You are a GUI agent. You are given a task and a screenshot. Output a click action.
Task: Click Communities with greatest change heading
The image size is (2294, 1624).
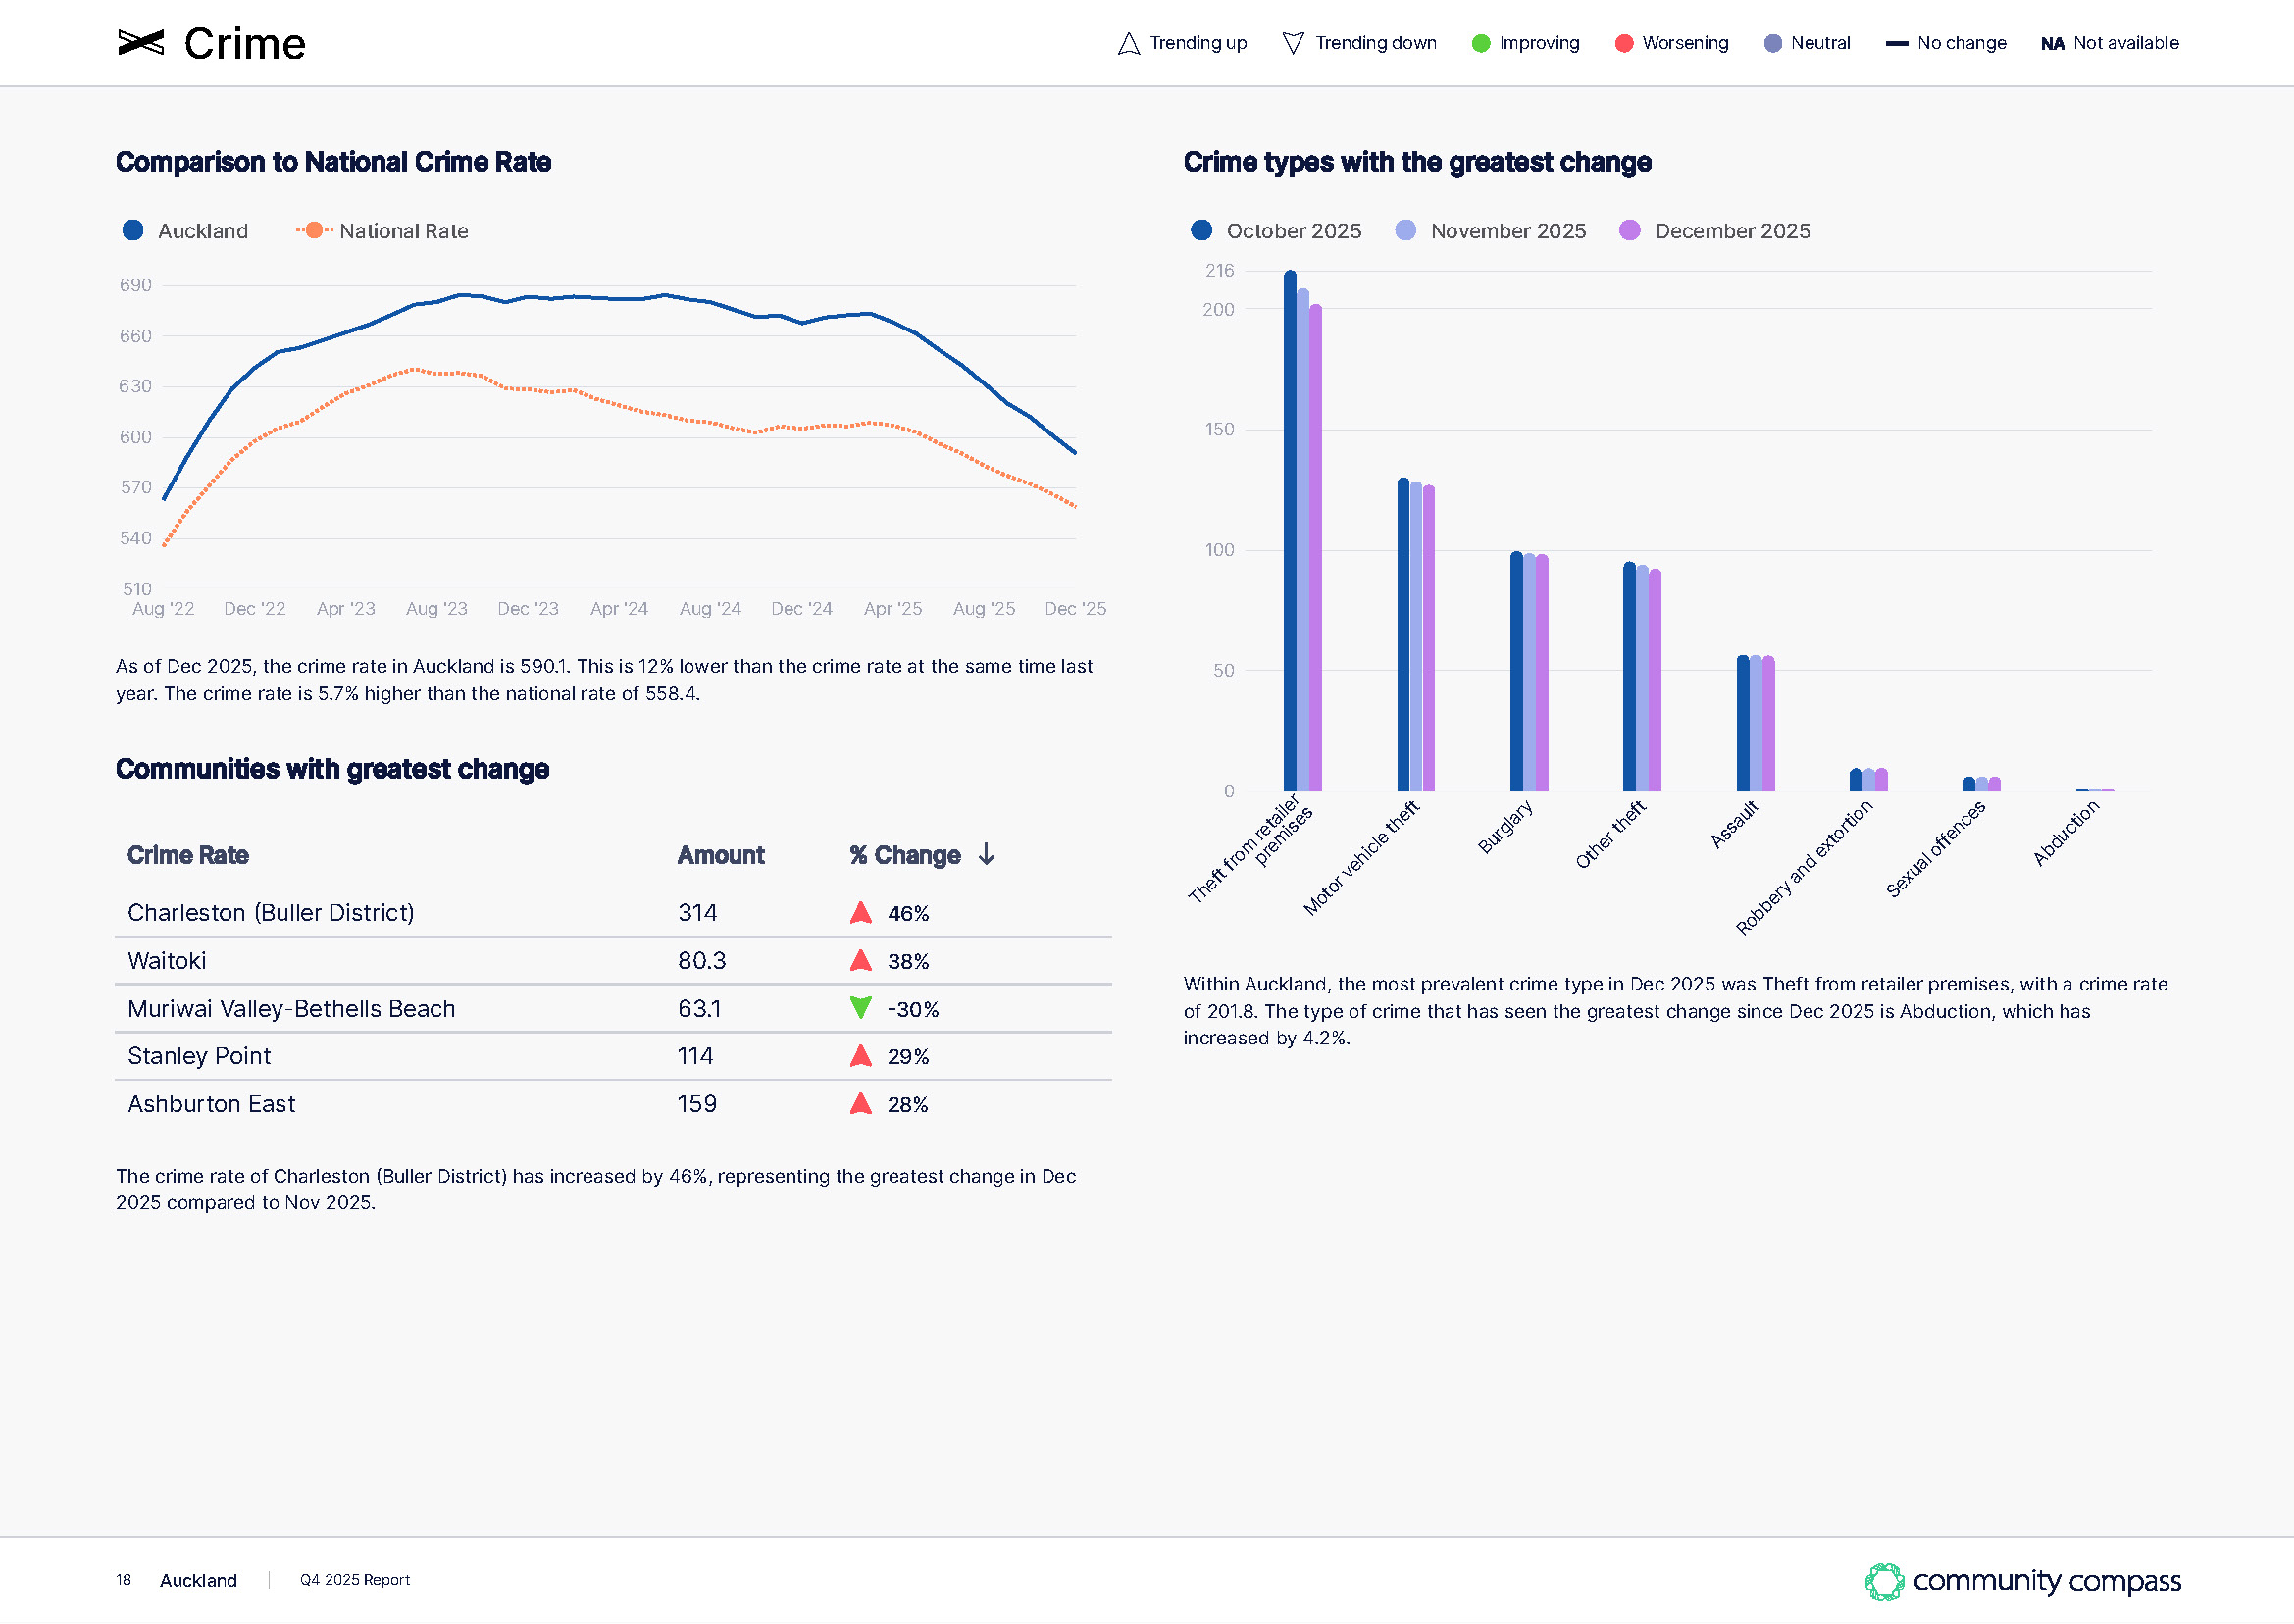pyautogui.click(x=332, y=769)
